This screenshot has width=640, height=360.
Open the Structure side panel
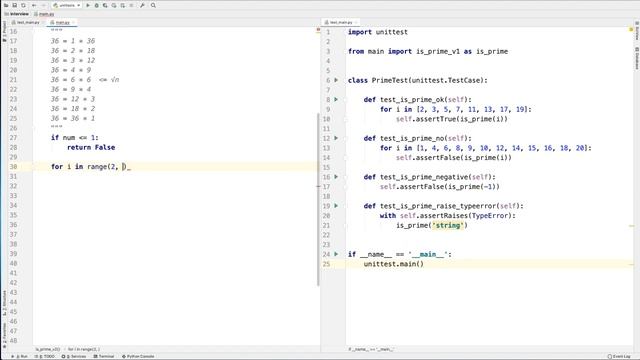[4, 303]
